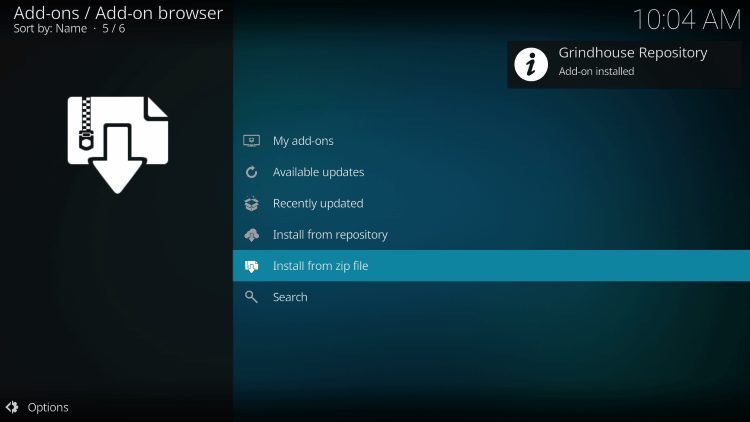Open the My add-ons entry
The image size is (750, 422).
491,141
